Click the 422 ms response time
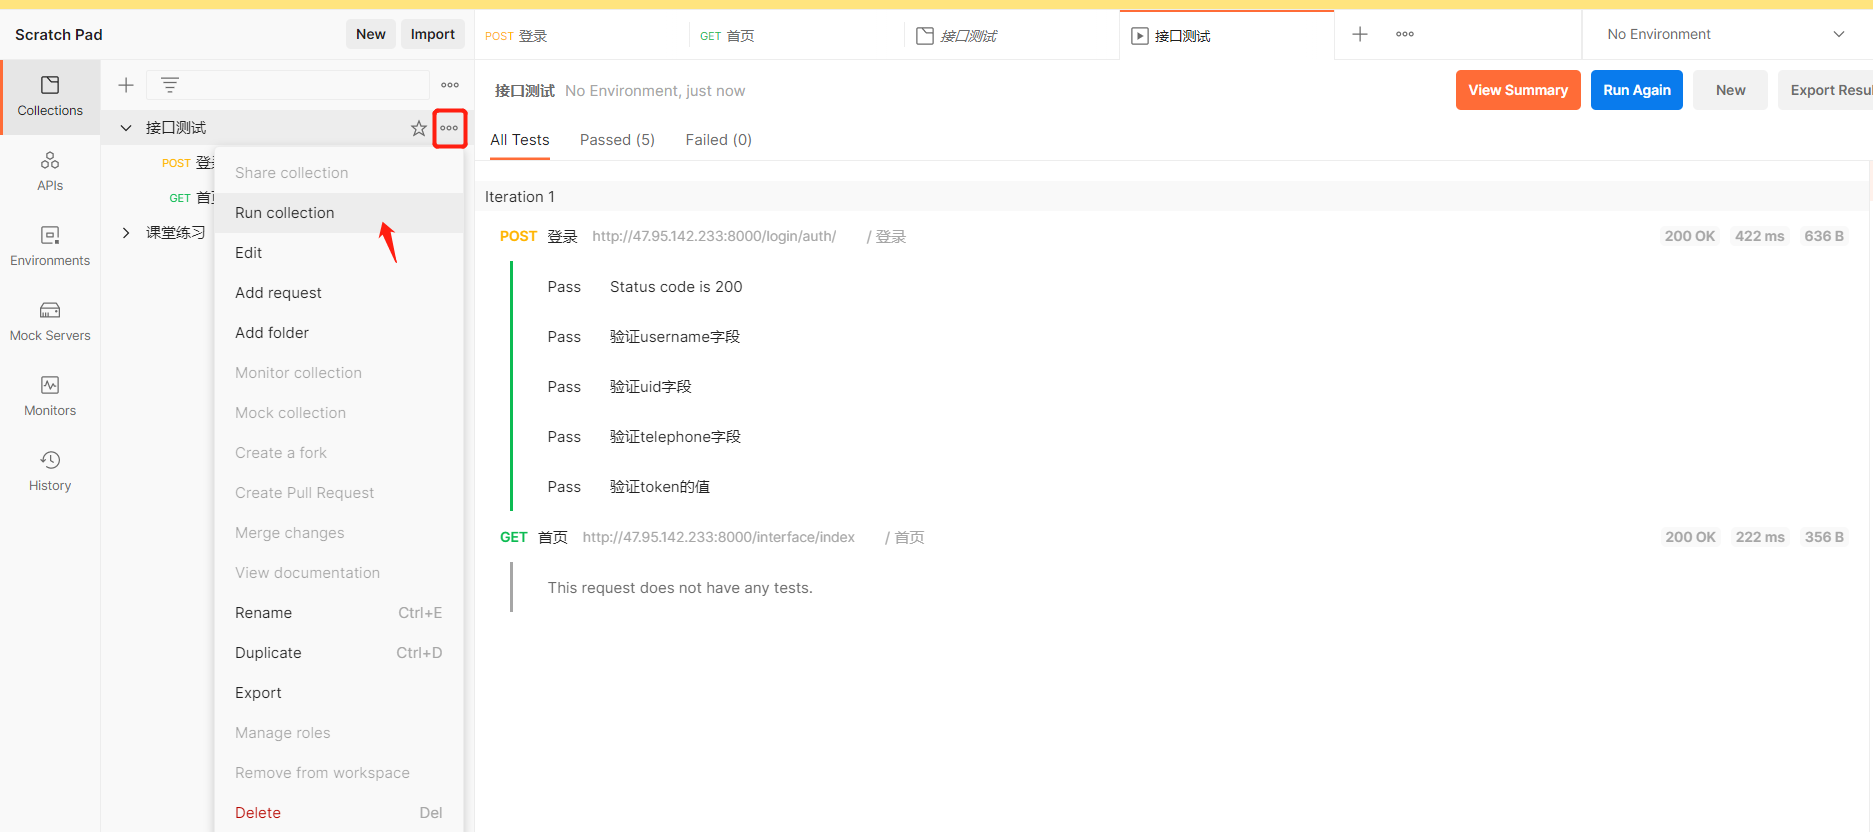 pos(1760,236)
